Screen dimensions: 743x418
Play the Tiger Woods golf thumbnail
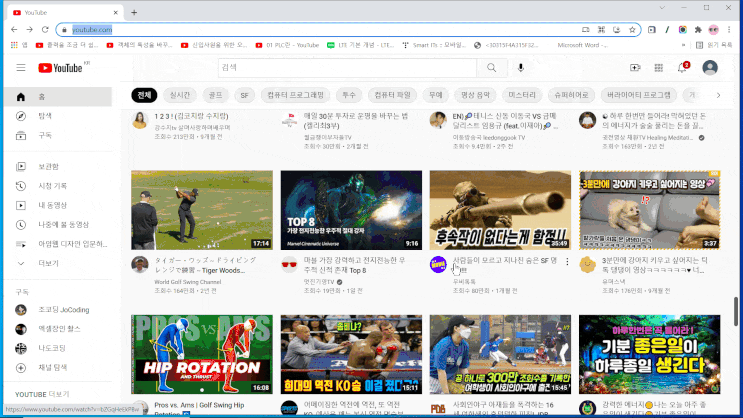(x=202, y=210)
